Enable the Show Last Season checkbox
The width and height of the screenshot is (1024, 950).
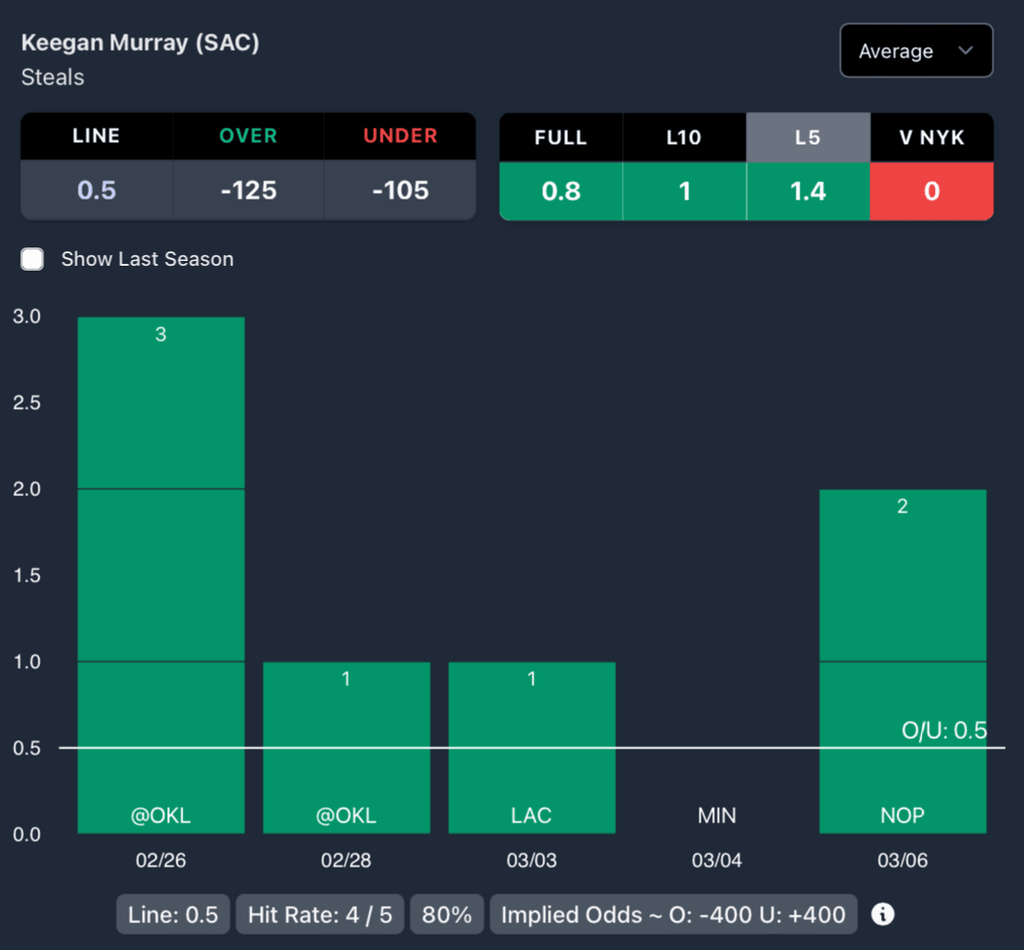coord(33,260)
